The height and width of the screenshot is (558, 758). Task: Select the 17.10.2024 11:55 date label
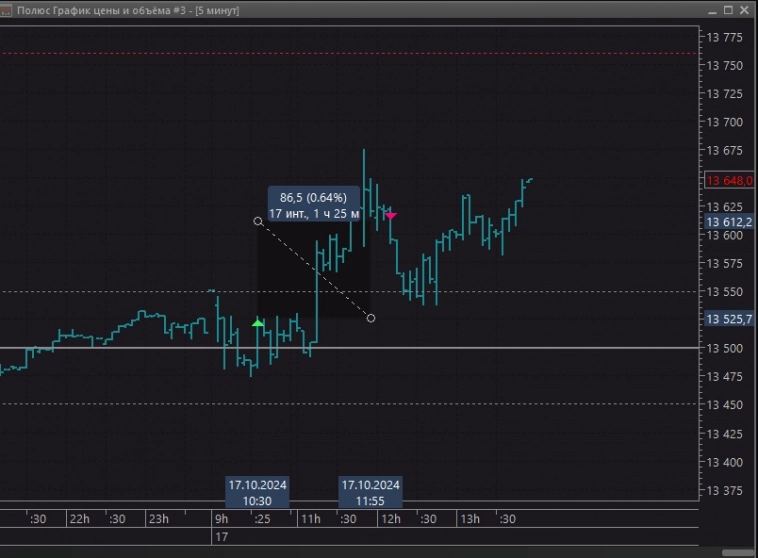pos(371,492)
